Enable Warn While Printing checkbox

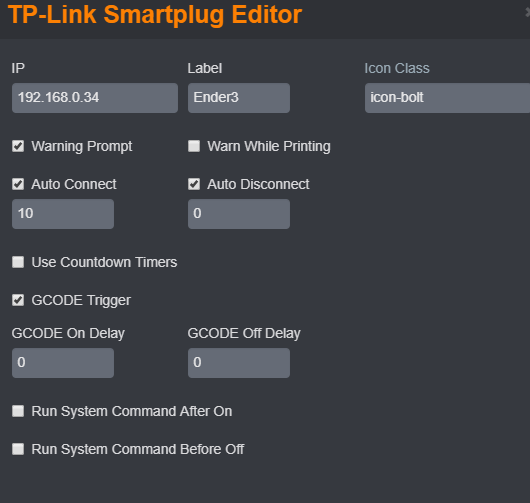(194, 146)
